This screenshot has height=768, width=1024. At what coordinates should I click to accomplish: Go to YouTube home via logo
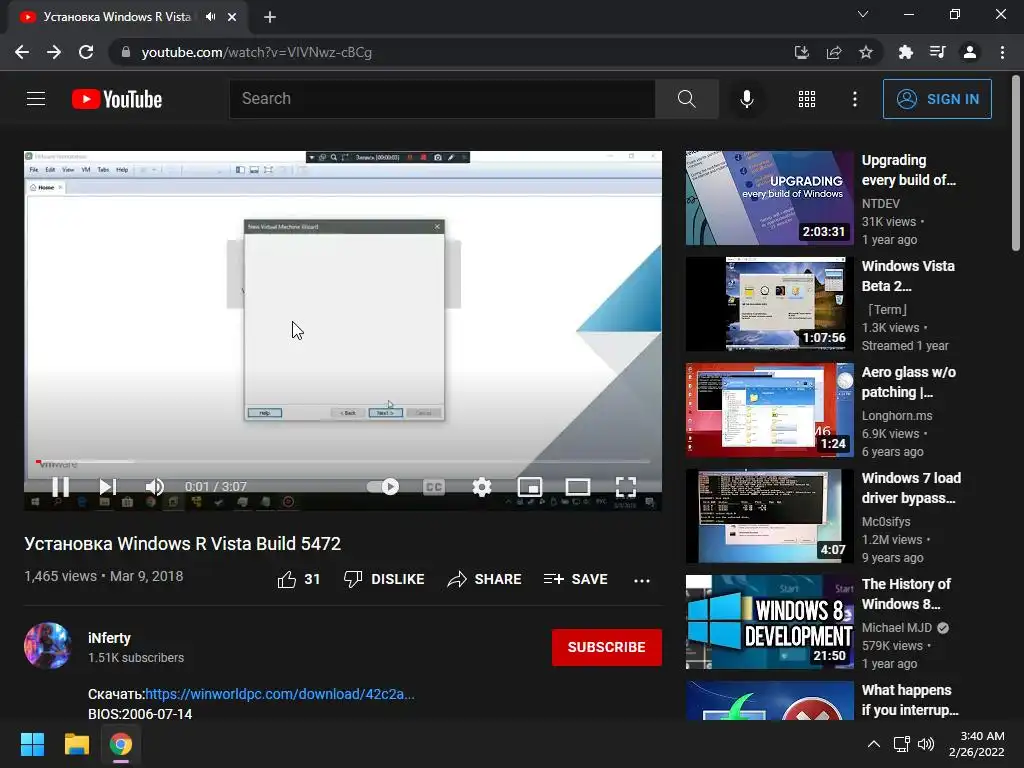point(117,99)
